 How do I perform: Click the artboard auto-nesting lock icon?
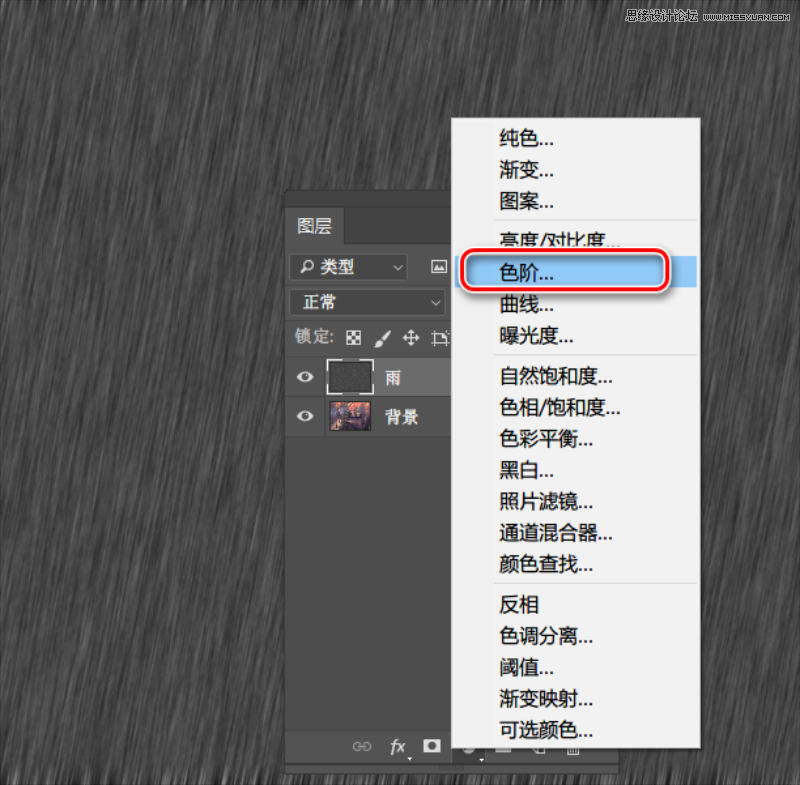tap(440, 338)
